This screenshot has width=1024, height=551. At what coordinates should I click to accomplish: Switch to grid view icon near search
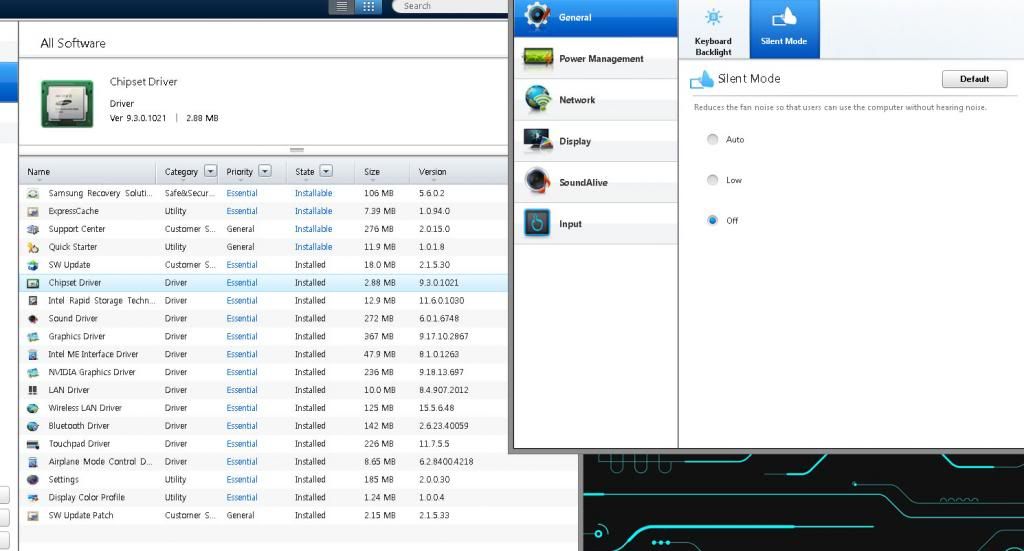coord(368,7)
